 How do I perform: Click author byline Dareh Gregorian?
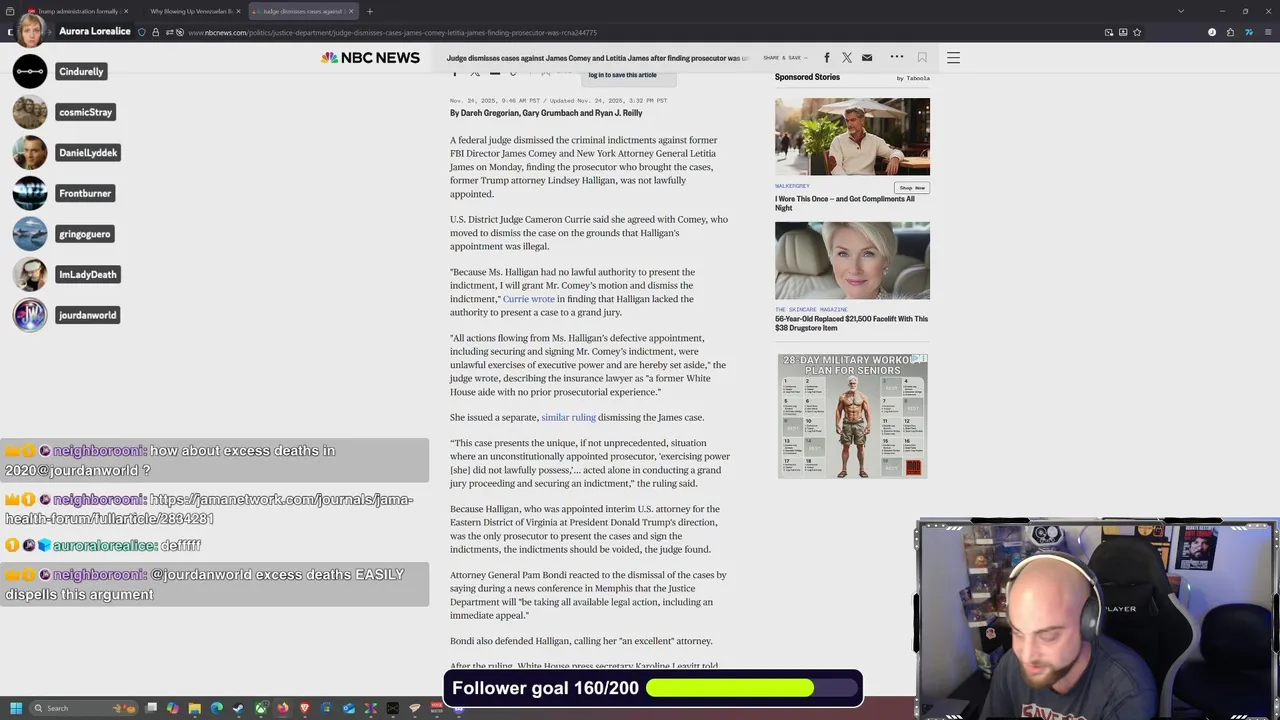487,113
